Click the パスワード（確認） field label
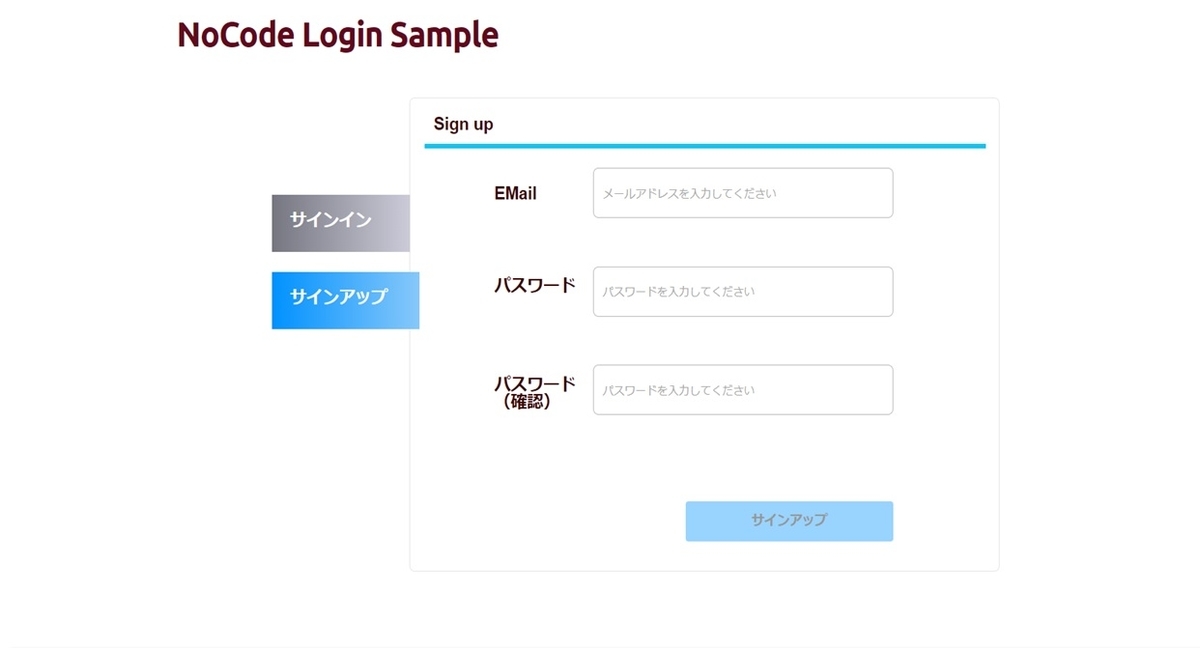Viewport: 1200px width, 649px height. click(536, 390)
